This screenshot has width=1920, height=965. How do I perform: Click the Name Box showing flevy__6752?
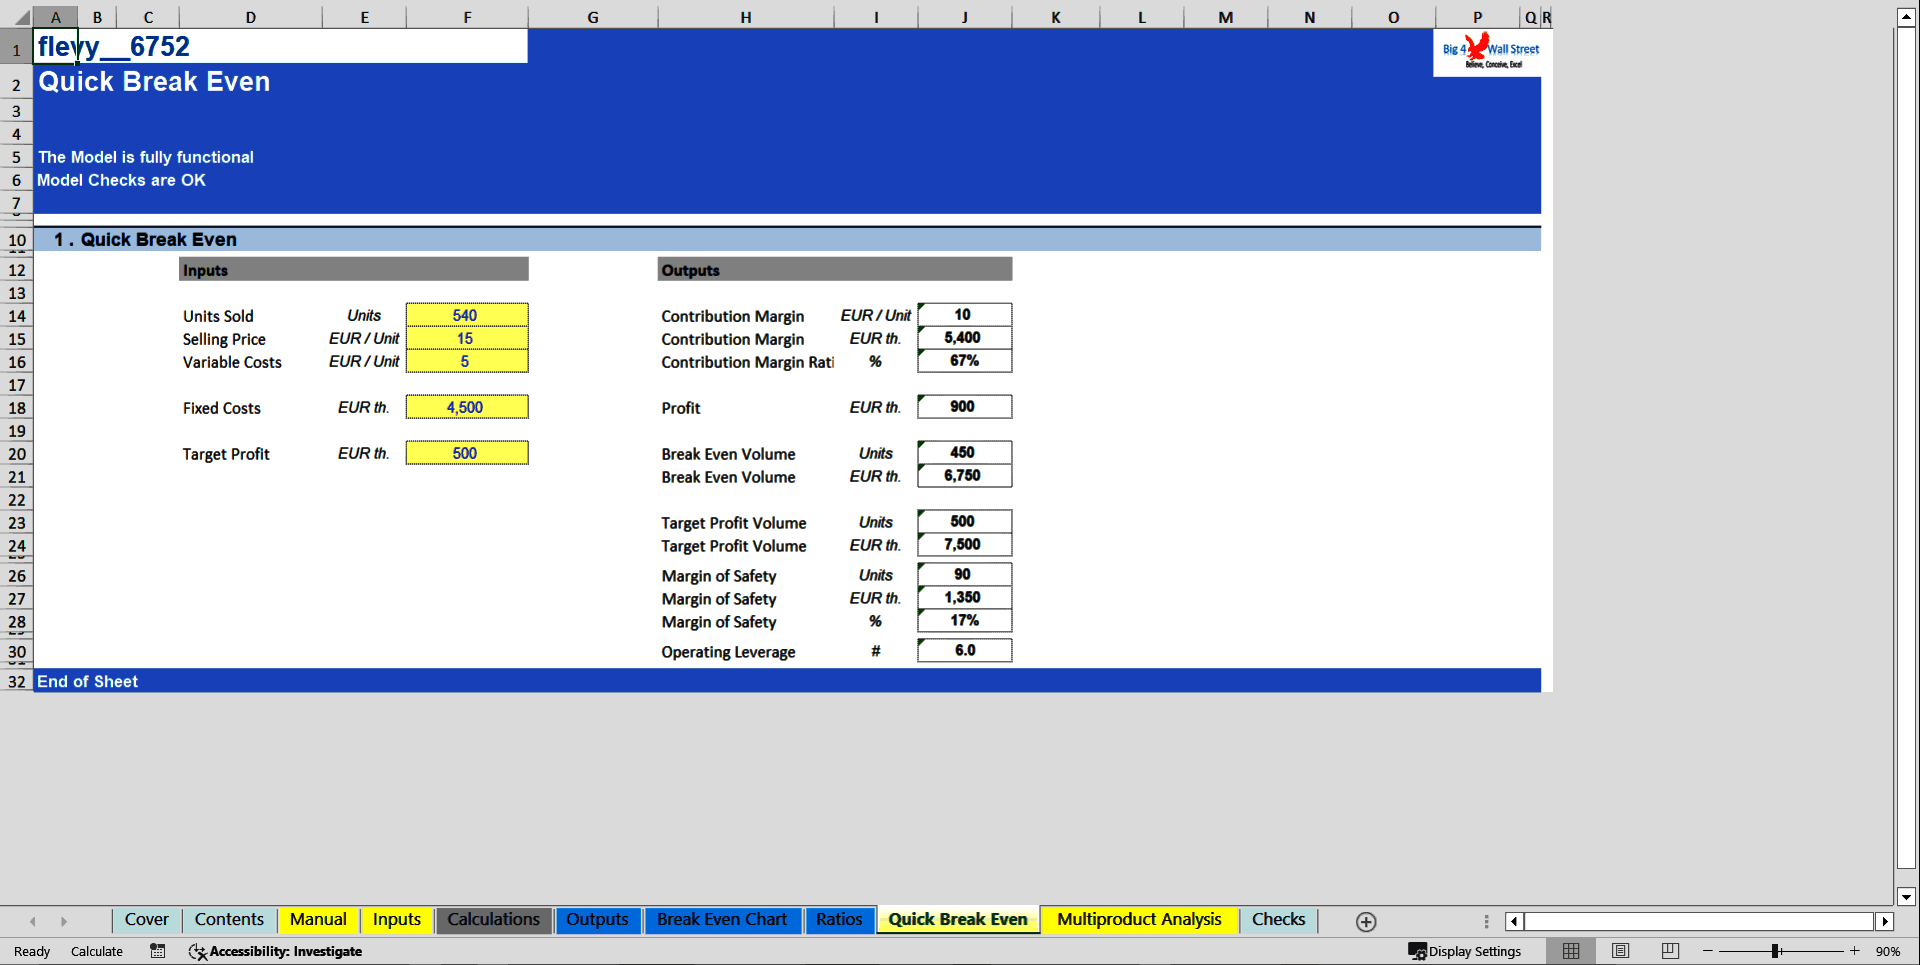coord(115,46)
